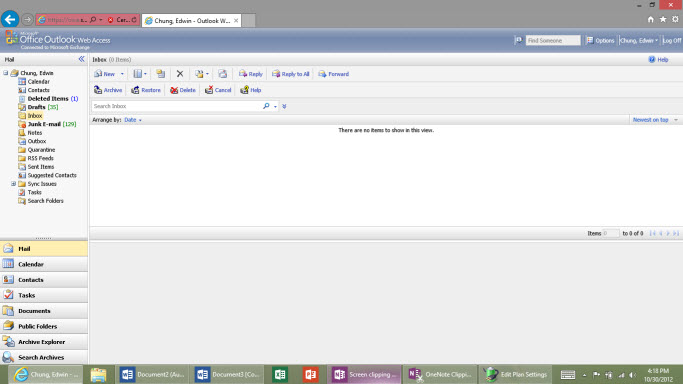Toggle the Newest on top sort order
Screen dimensions: 683x384
(650, 120)
